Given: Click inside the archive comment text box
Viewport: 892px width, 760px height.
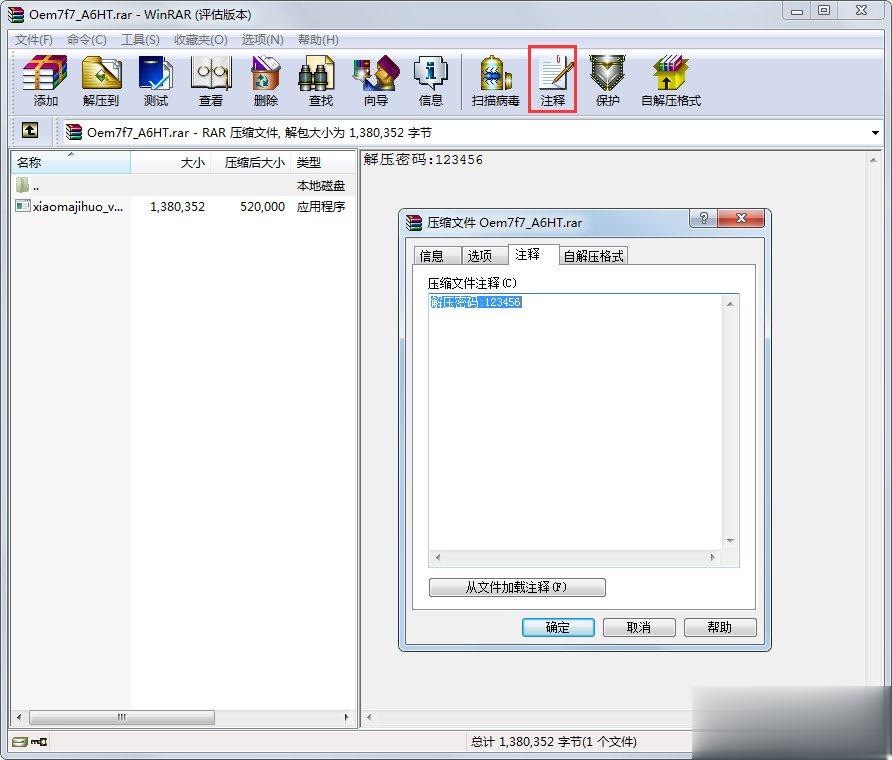Looking at the screenshot, I should [x=575, y=422].
